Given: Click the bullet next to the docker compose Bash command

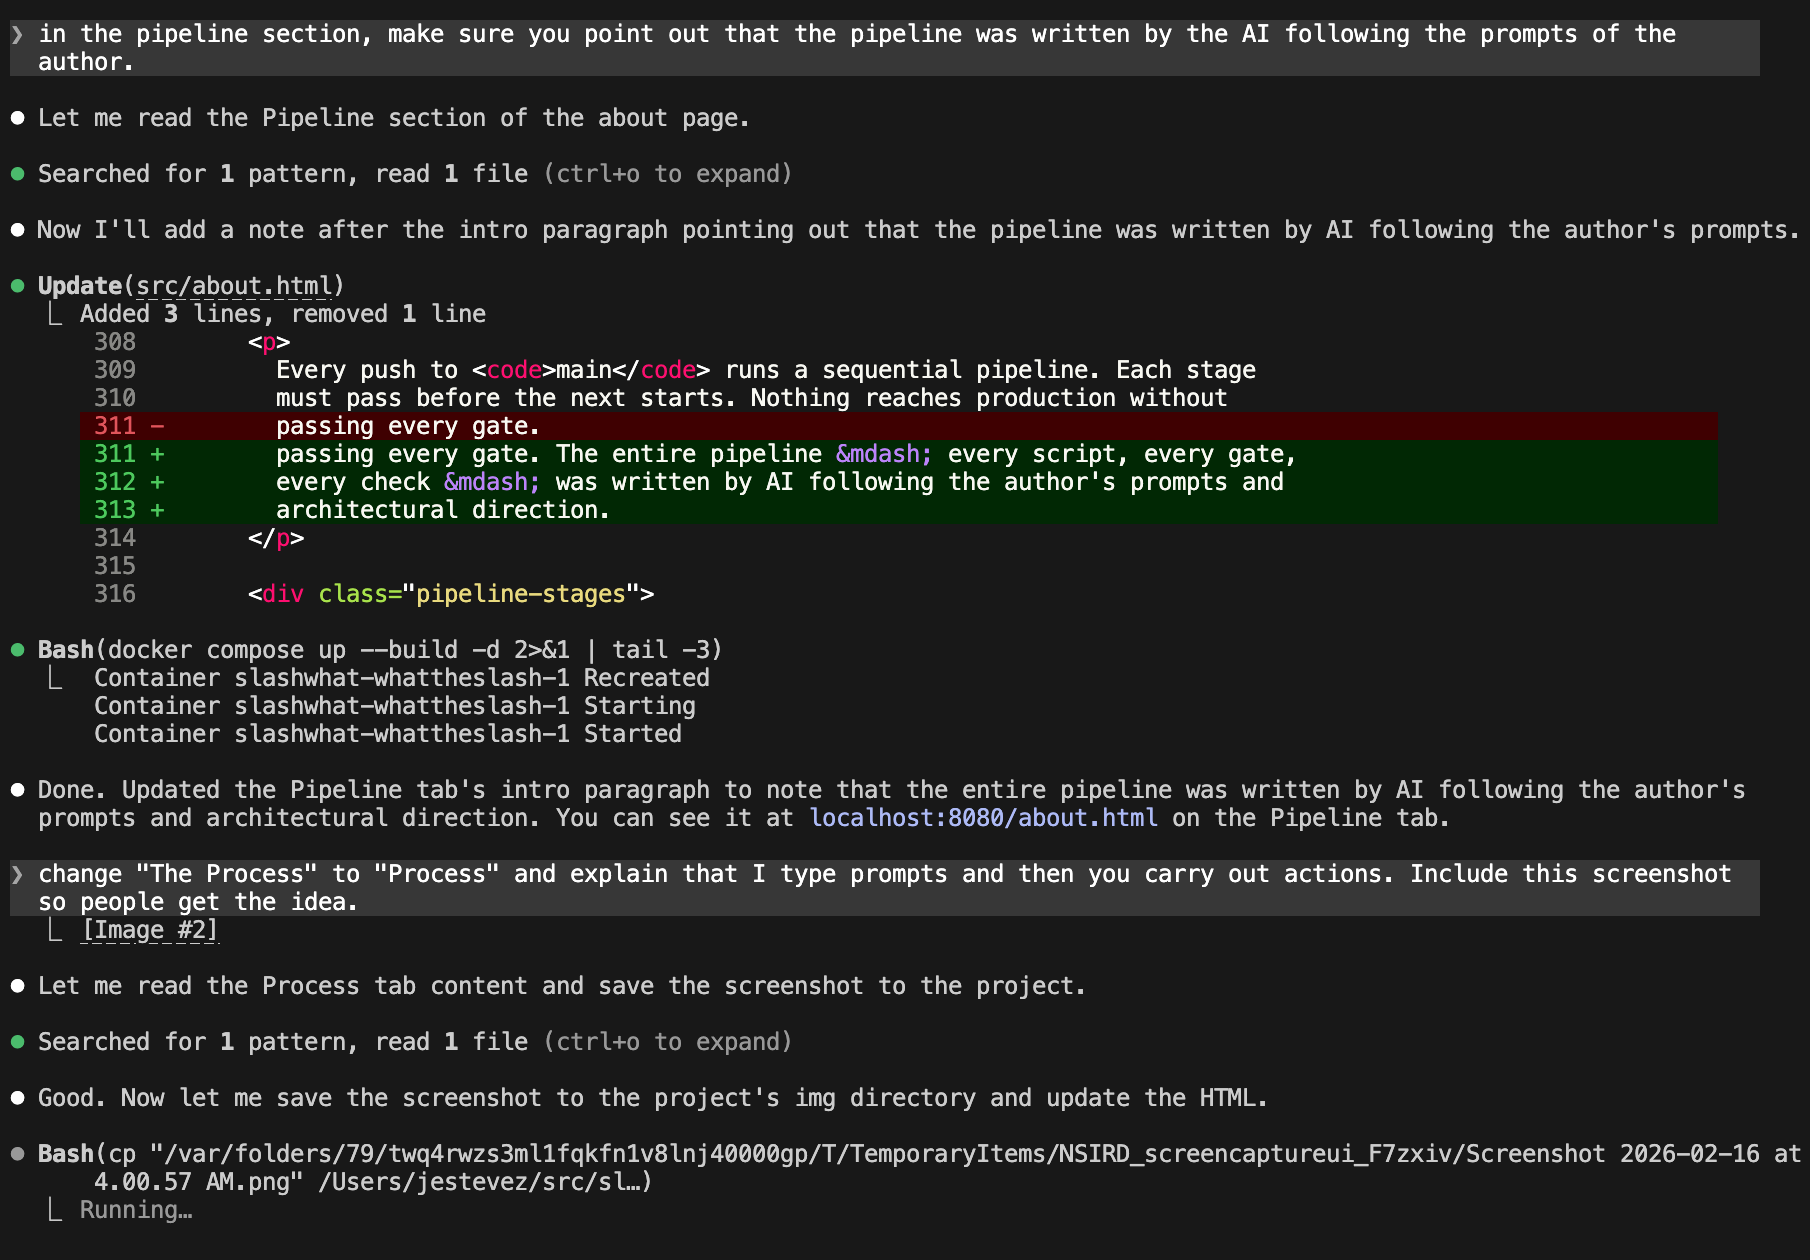Looking at the screenshot, I should click(18, 649).
